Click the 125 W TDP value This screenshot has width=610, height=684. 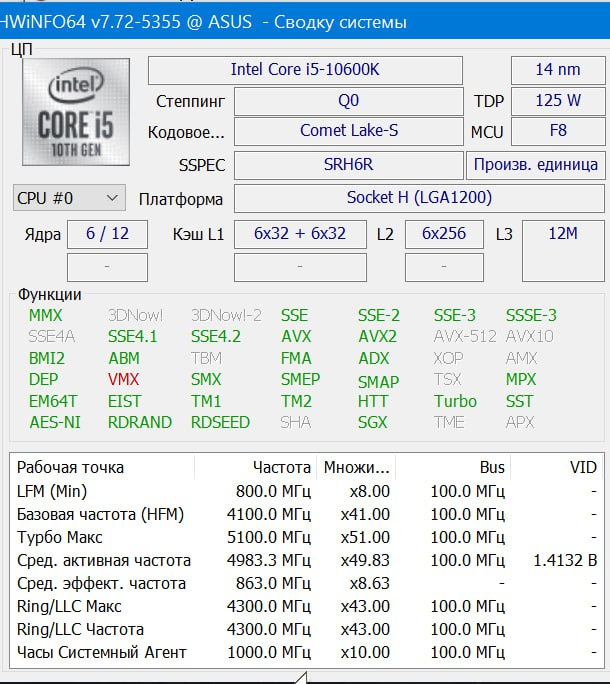[558, 101]
